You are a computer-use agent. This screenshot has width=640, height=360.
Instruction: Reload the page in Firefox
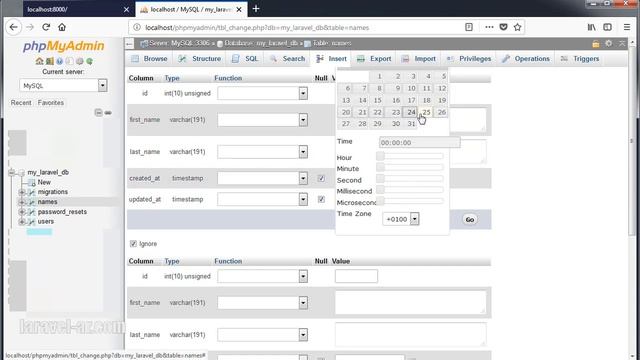click(x=46, y=27)
